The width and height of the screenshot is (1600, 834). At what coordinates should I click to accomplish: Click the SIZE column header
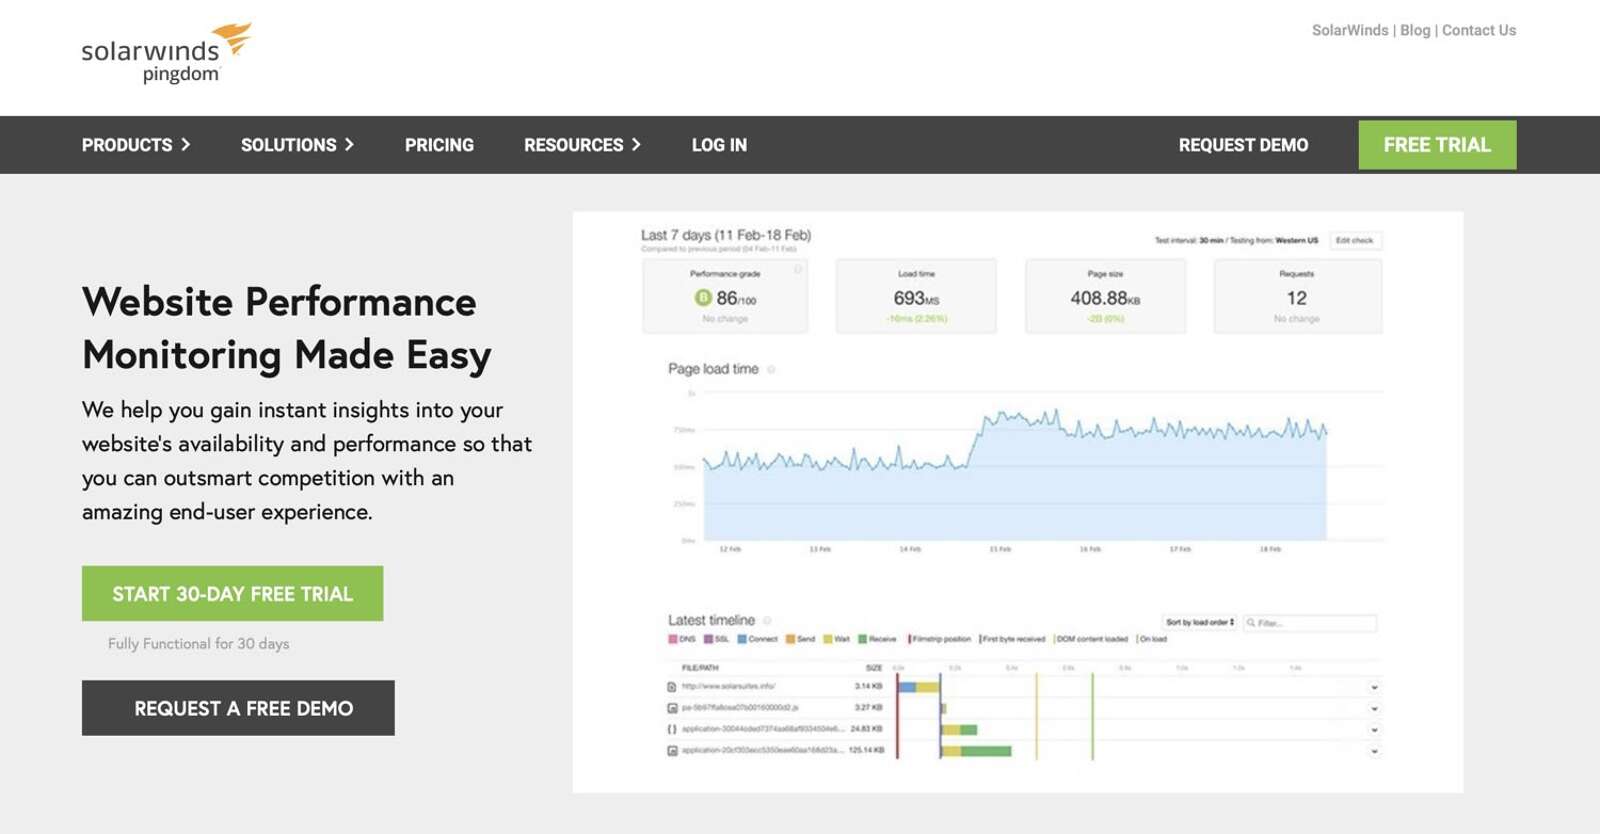[x=874, y=667]
